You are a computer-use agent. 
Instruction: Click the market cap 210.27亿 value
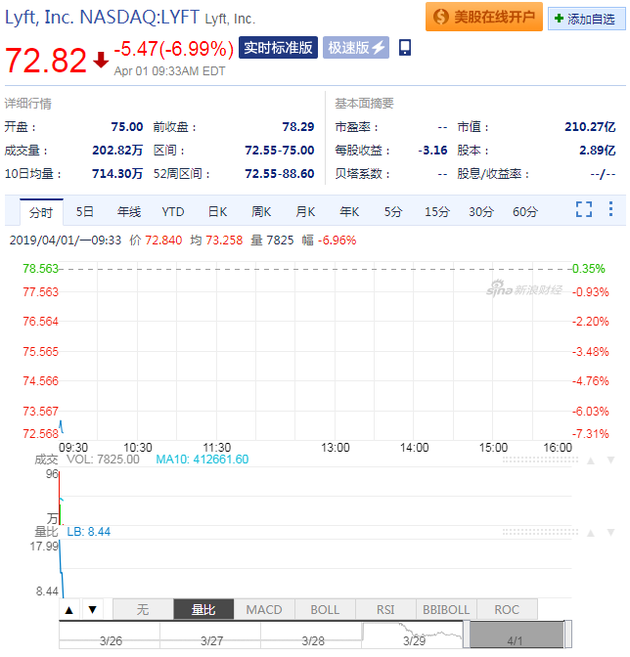pyautogui.click(x=590, y=127)
